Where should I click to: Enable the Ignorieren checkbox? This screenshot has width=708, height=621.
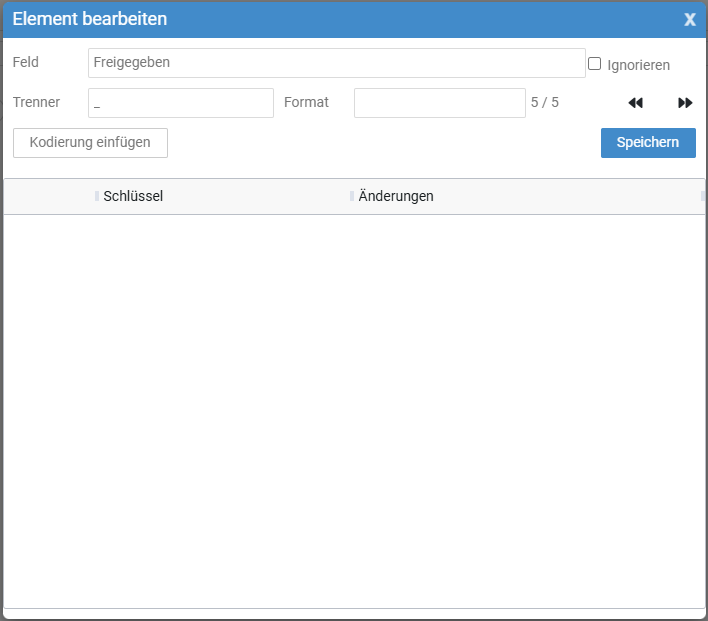(x=594, y=64)
